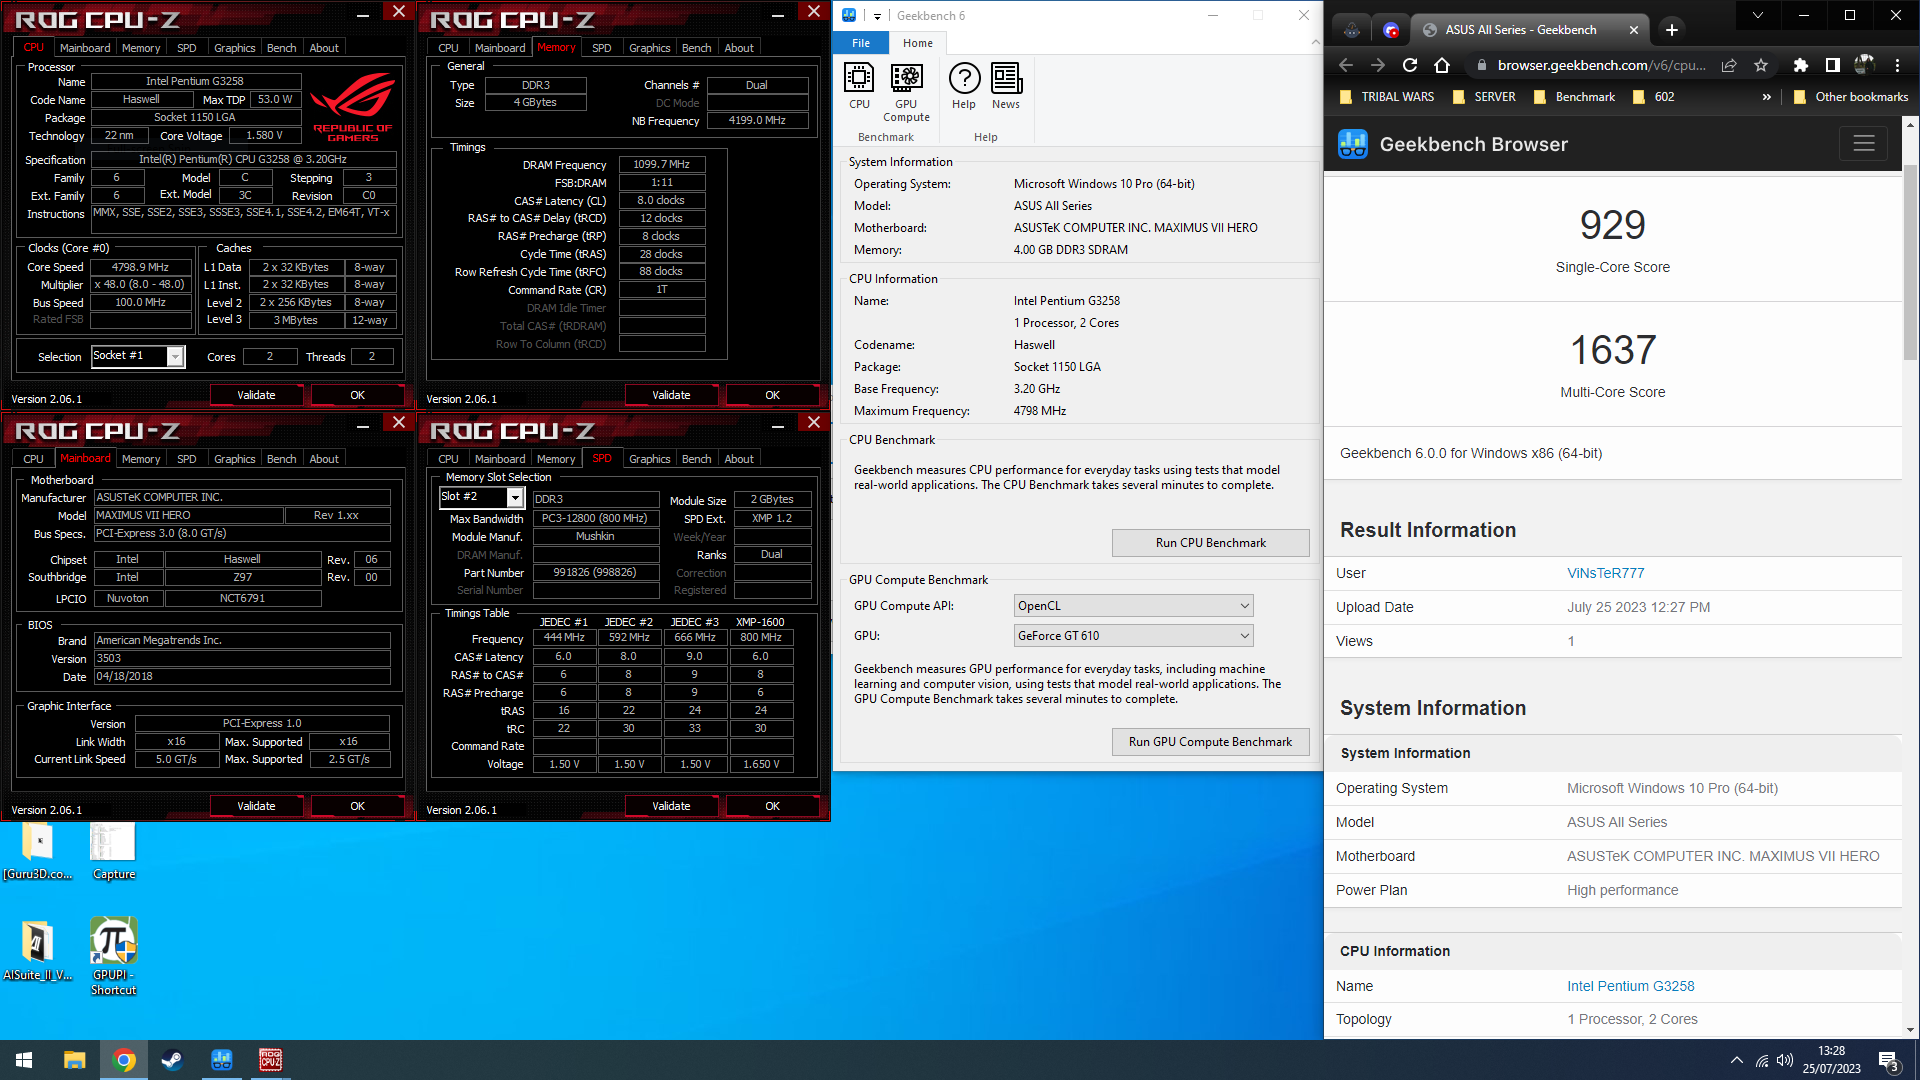This screenshot has height=1080, width=1920.
Task: Open Geekbench taskbar icon
Action: (x=221, y=1060)
